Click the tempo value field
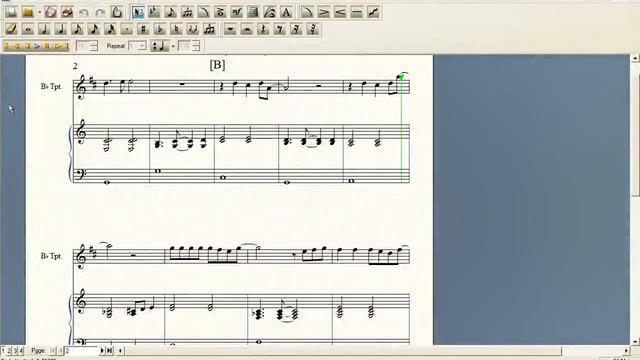Screen dimensions: 640x360 point(185,46)
